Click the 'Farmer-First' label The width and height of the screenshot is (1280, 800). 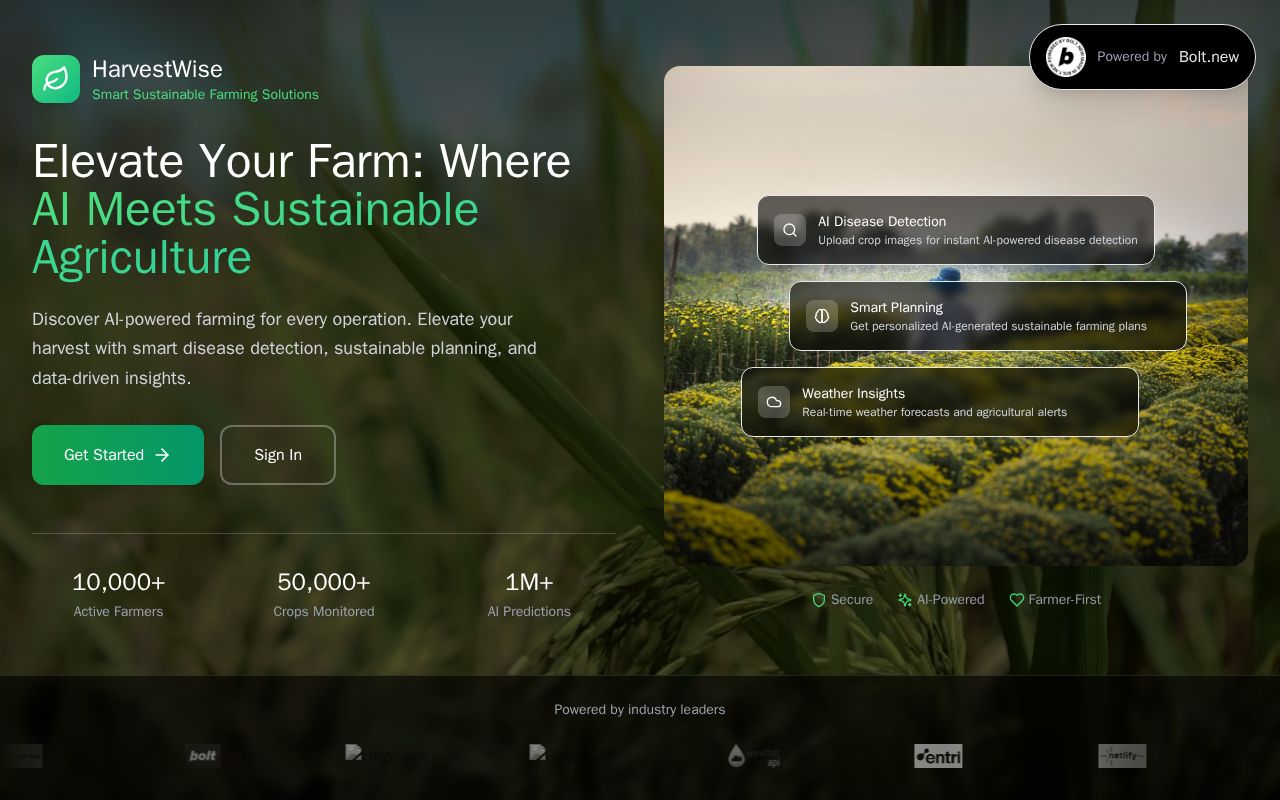coord(1065,600)
